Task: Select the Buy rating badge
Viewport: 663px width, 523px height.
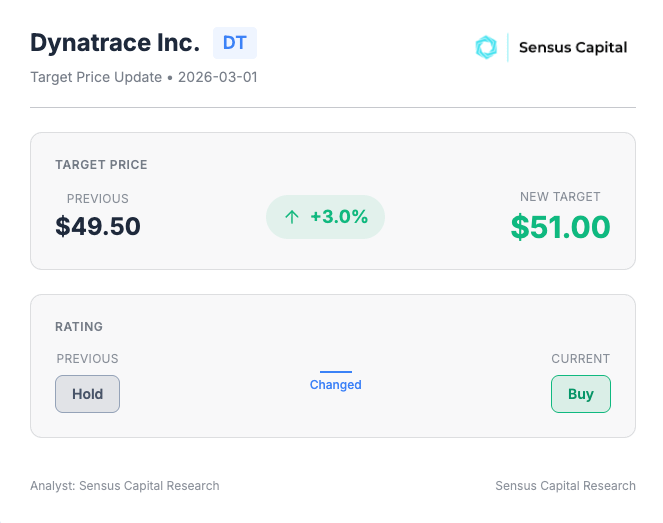Action: [x=581, y=394]
